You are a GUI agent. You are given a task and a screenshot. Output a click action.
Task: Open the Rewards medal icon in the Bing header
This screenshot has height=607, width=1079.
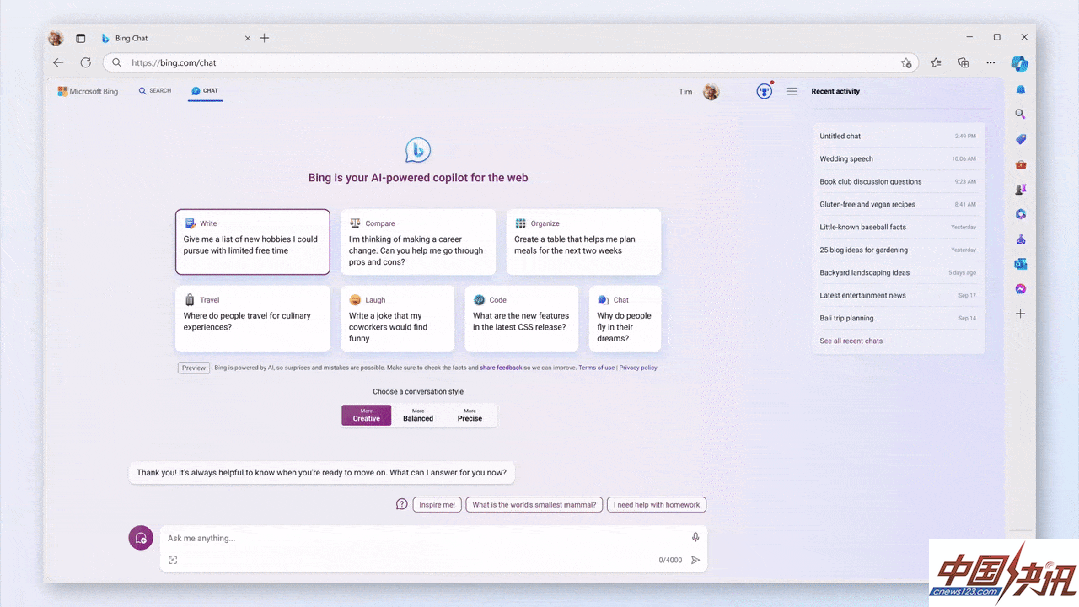[x=765, y=91]
